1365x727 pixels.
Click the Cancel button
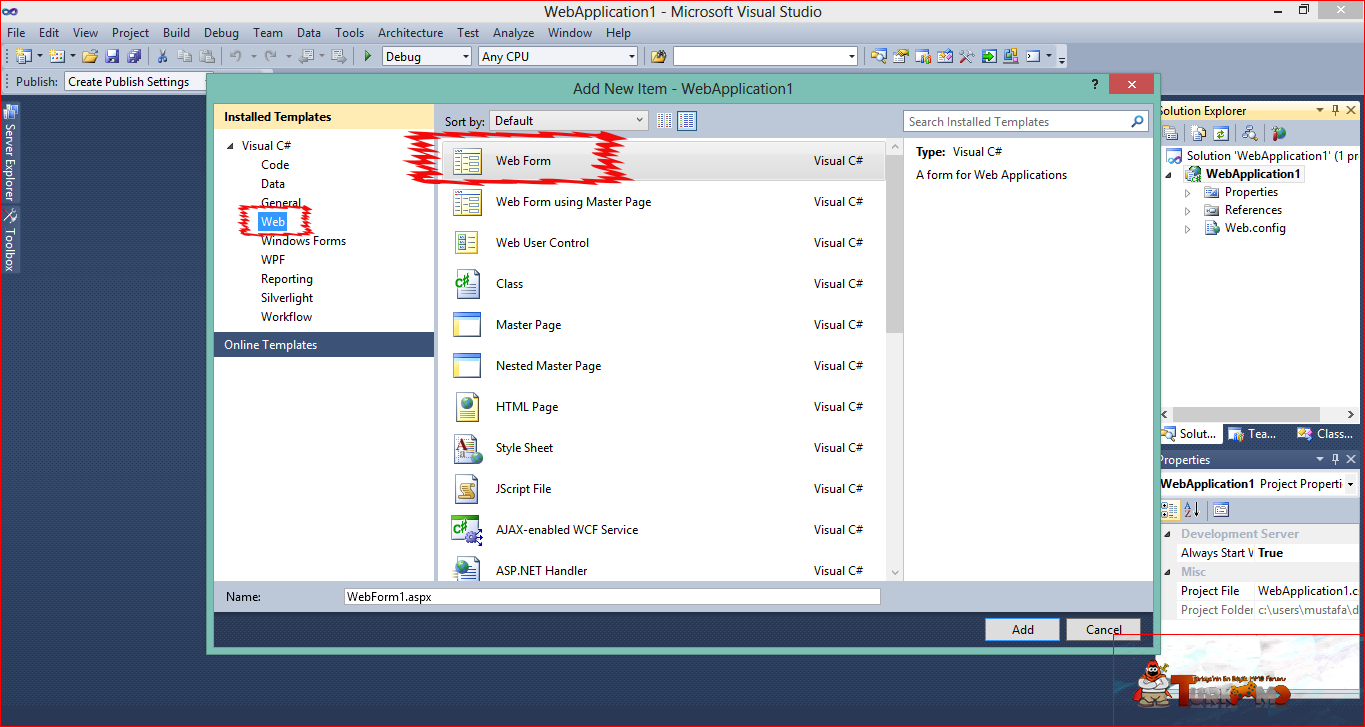(x=1103, y=630)
